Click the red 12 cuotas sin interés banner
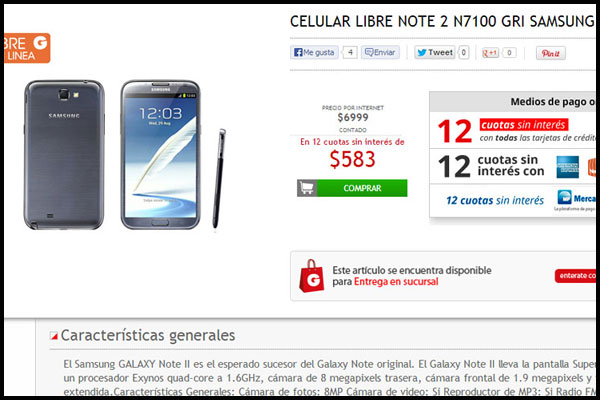The image size is (600, 400). coord(523,125)
